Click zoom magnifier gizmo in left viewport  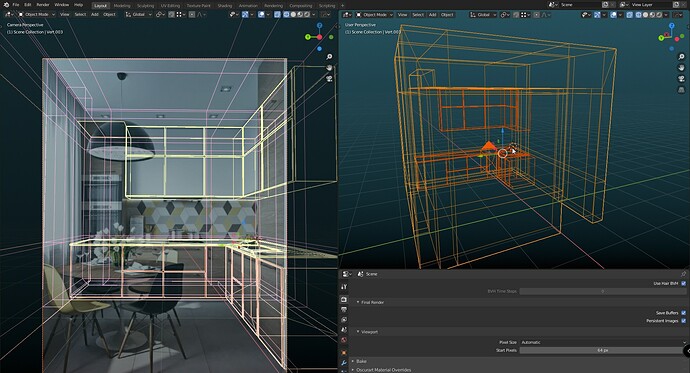click(x=329, y=57)
